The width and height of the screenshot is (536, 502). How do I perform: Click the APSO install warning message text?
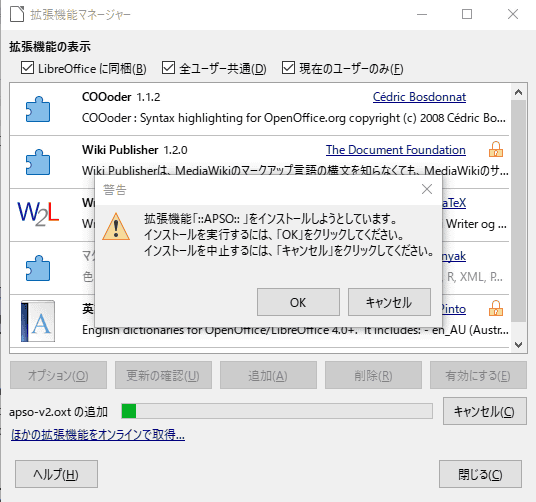[289, 235]
